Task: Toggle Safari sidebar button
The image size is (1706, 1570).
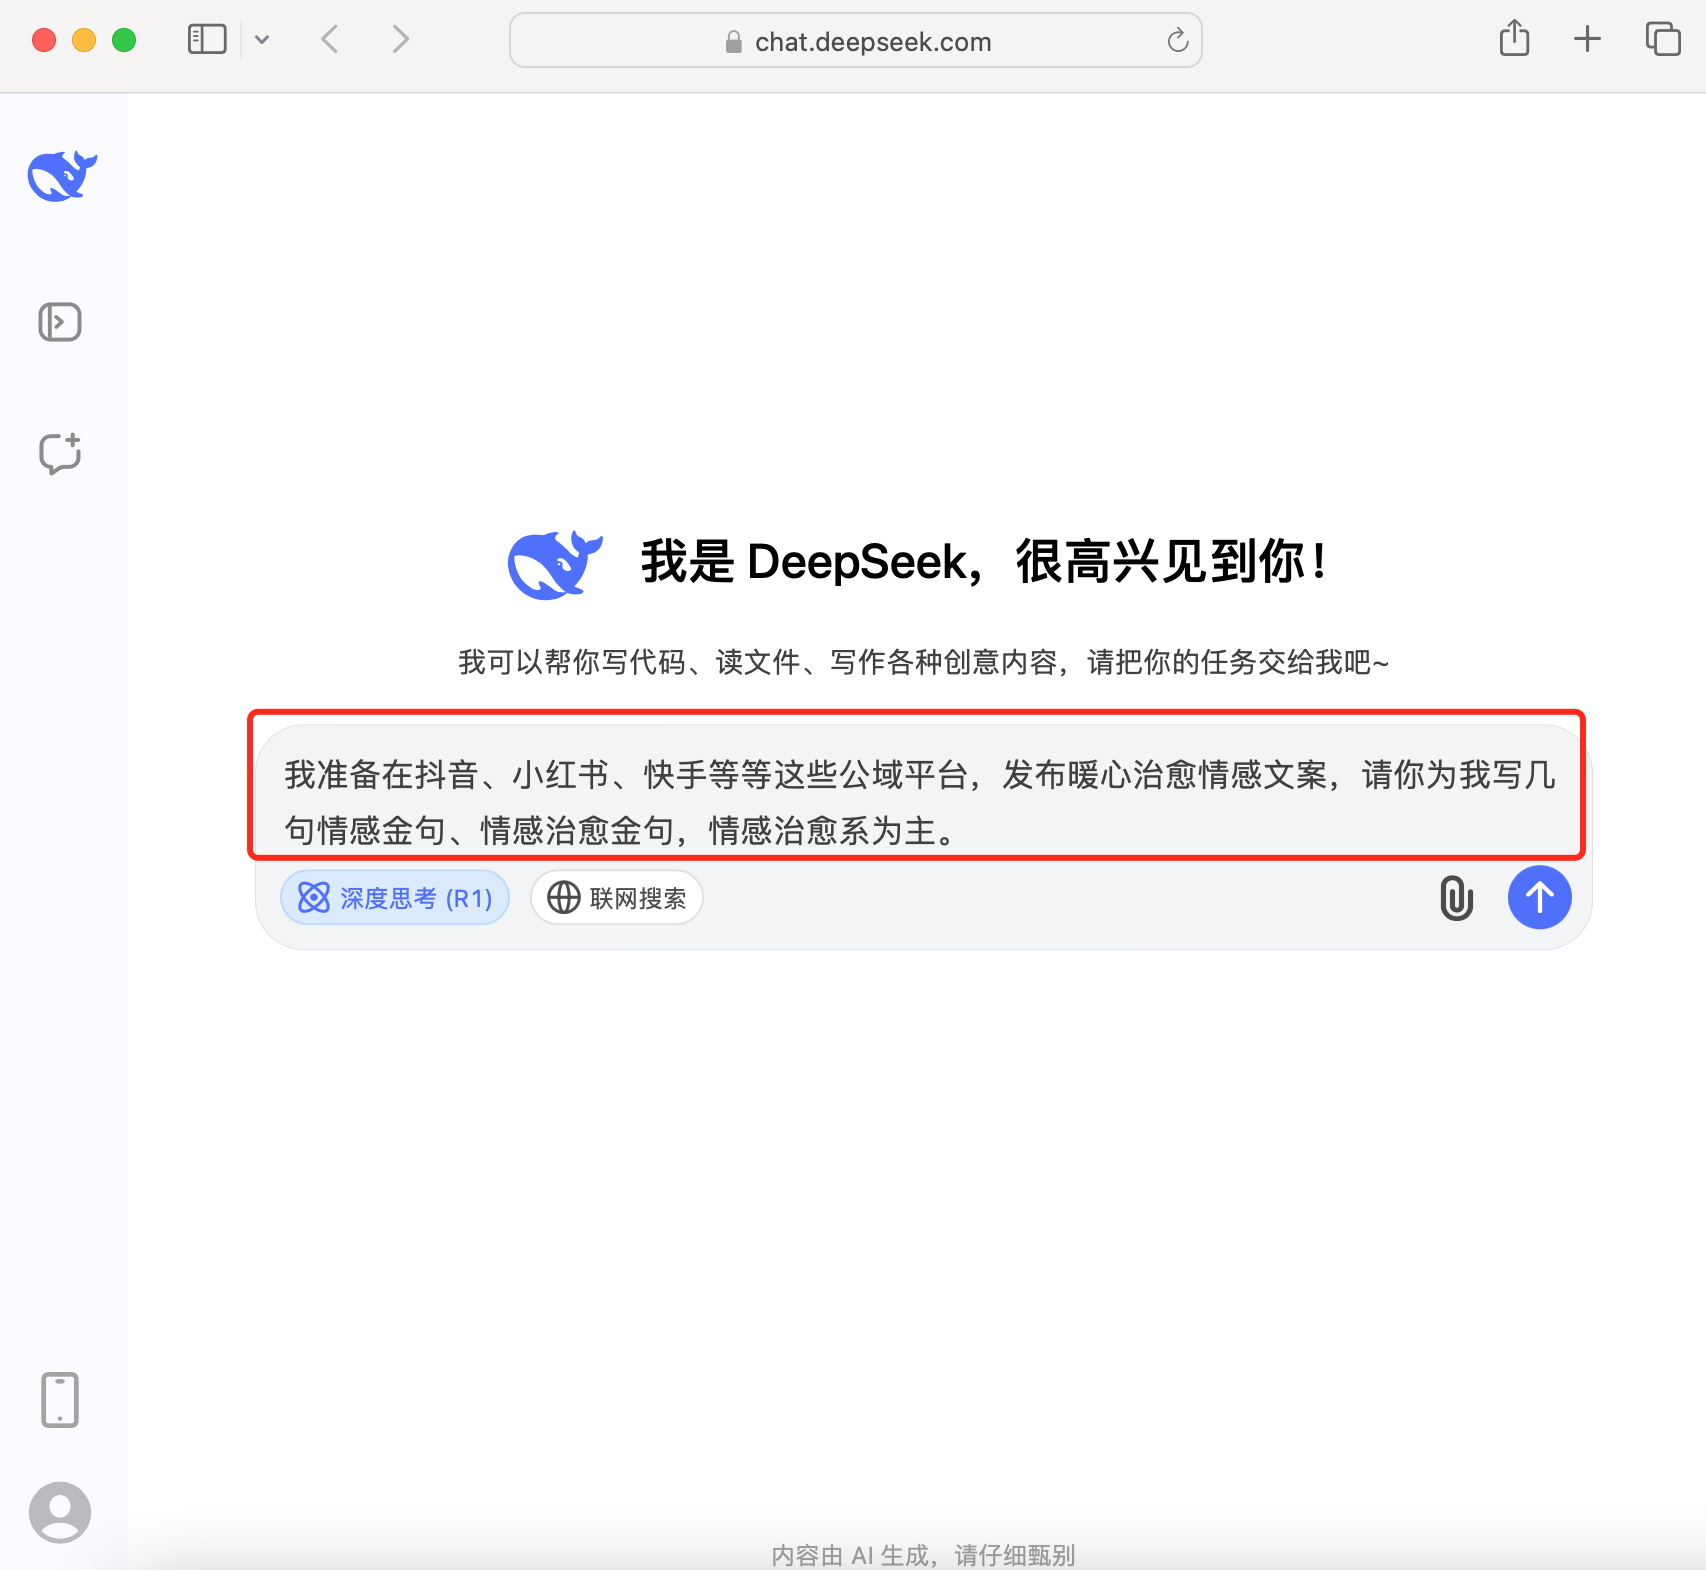Action: click(x=207, y=40)
